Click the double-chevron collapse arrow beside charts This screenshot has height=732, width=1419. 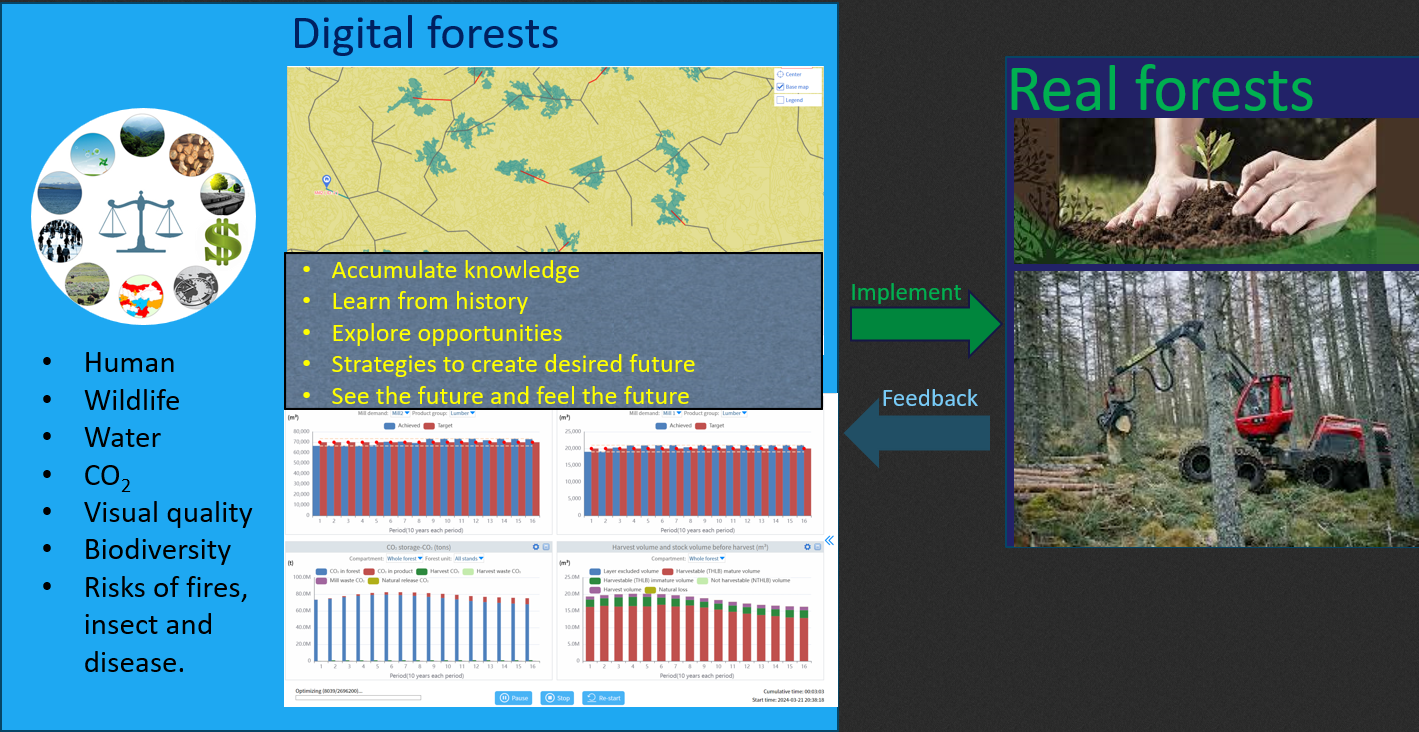coord(829,541)
